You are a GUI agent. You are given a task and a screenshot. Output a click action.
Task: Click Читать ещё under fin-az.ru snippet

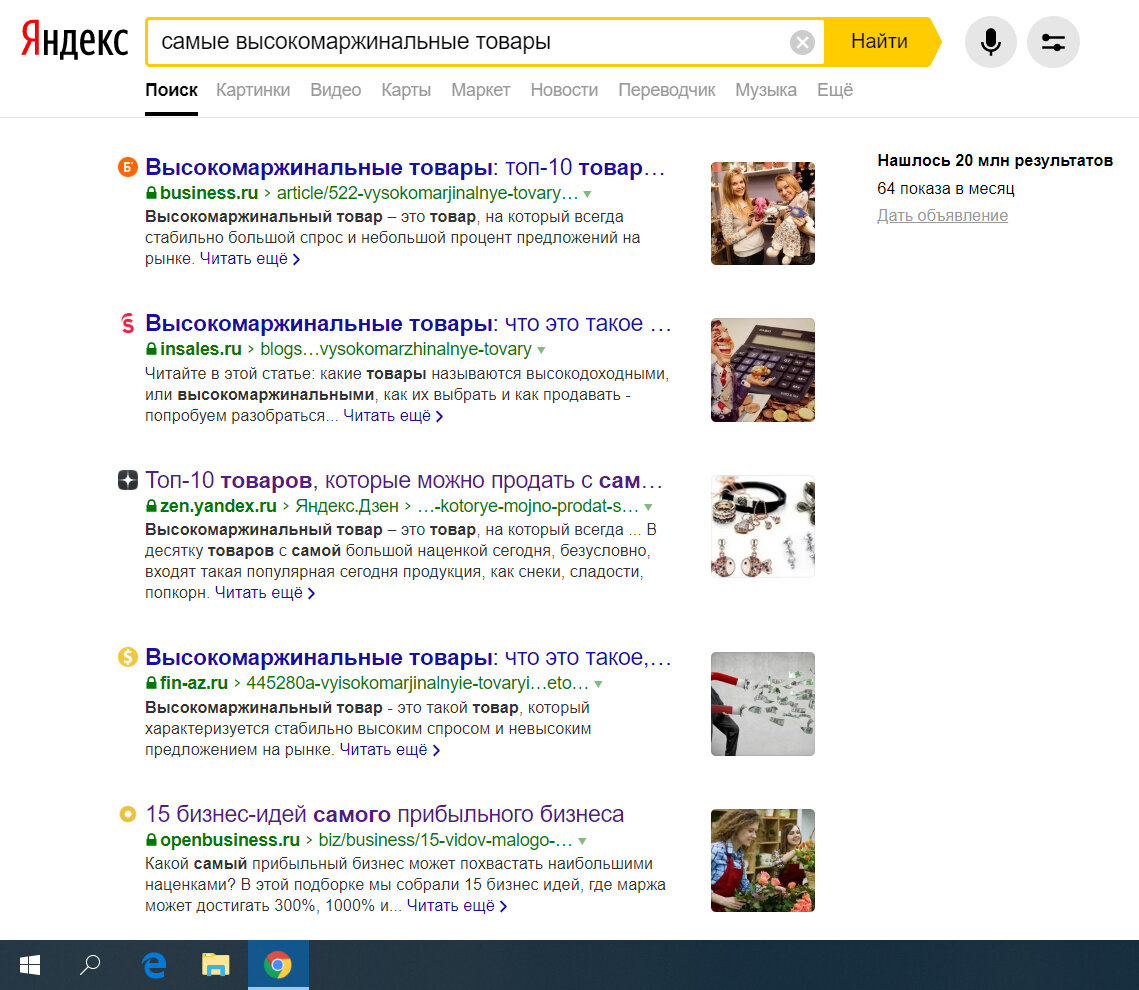(390, 750)
